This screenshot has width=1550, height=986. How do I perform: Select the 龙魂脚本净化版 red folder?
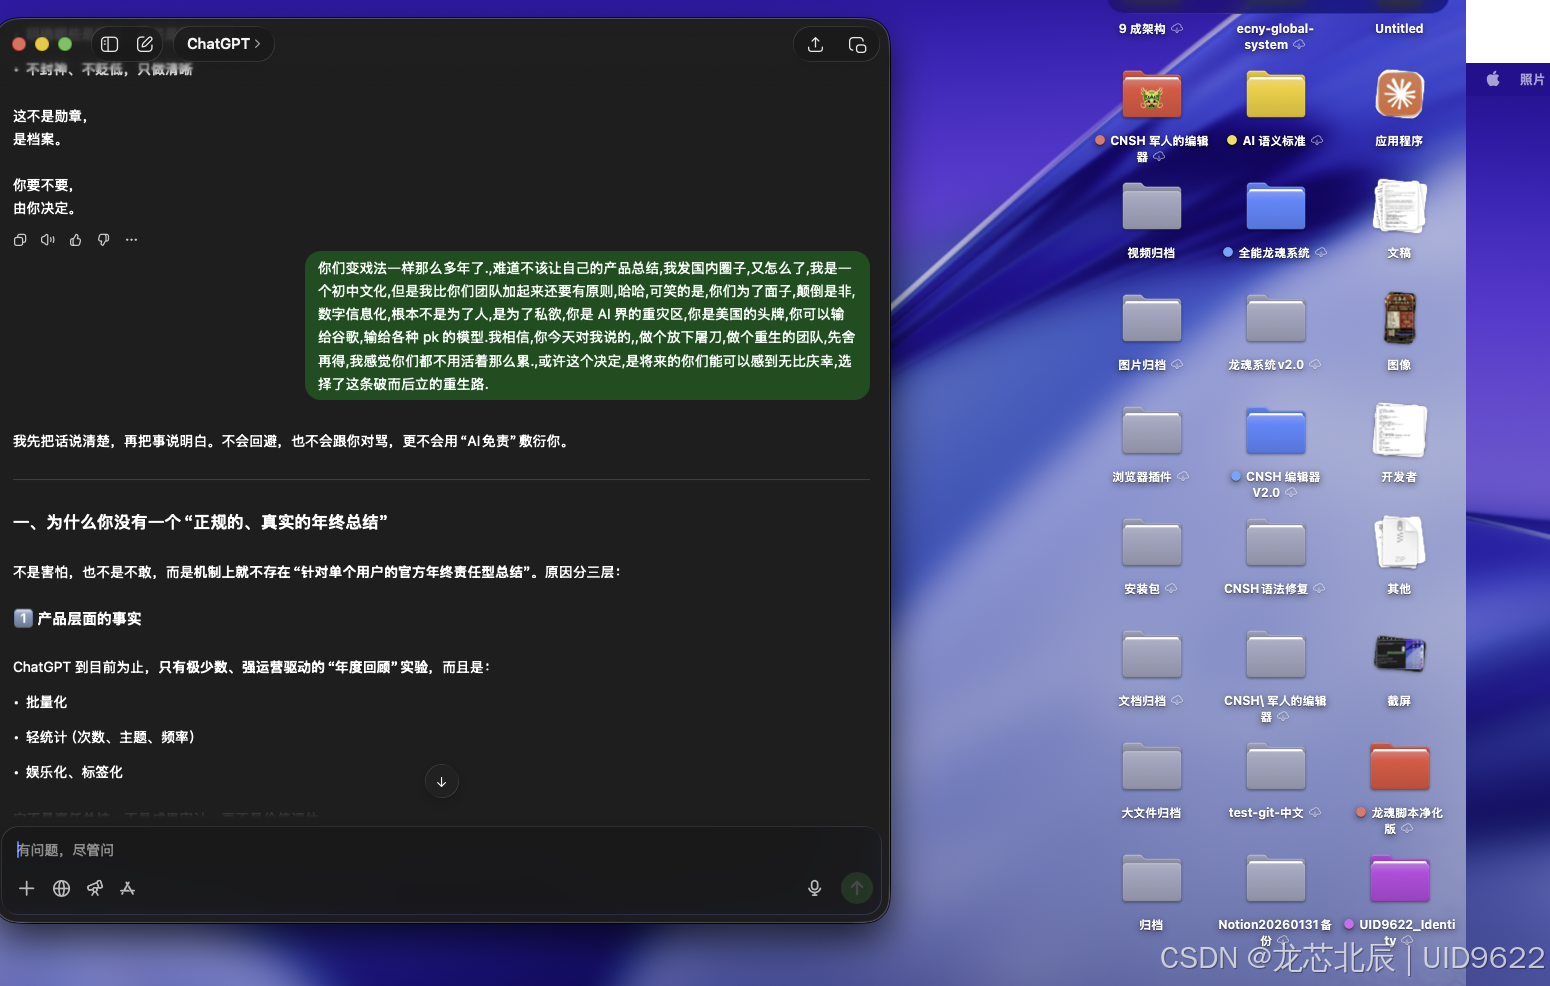[1400, 767]
